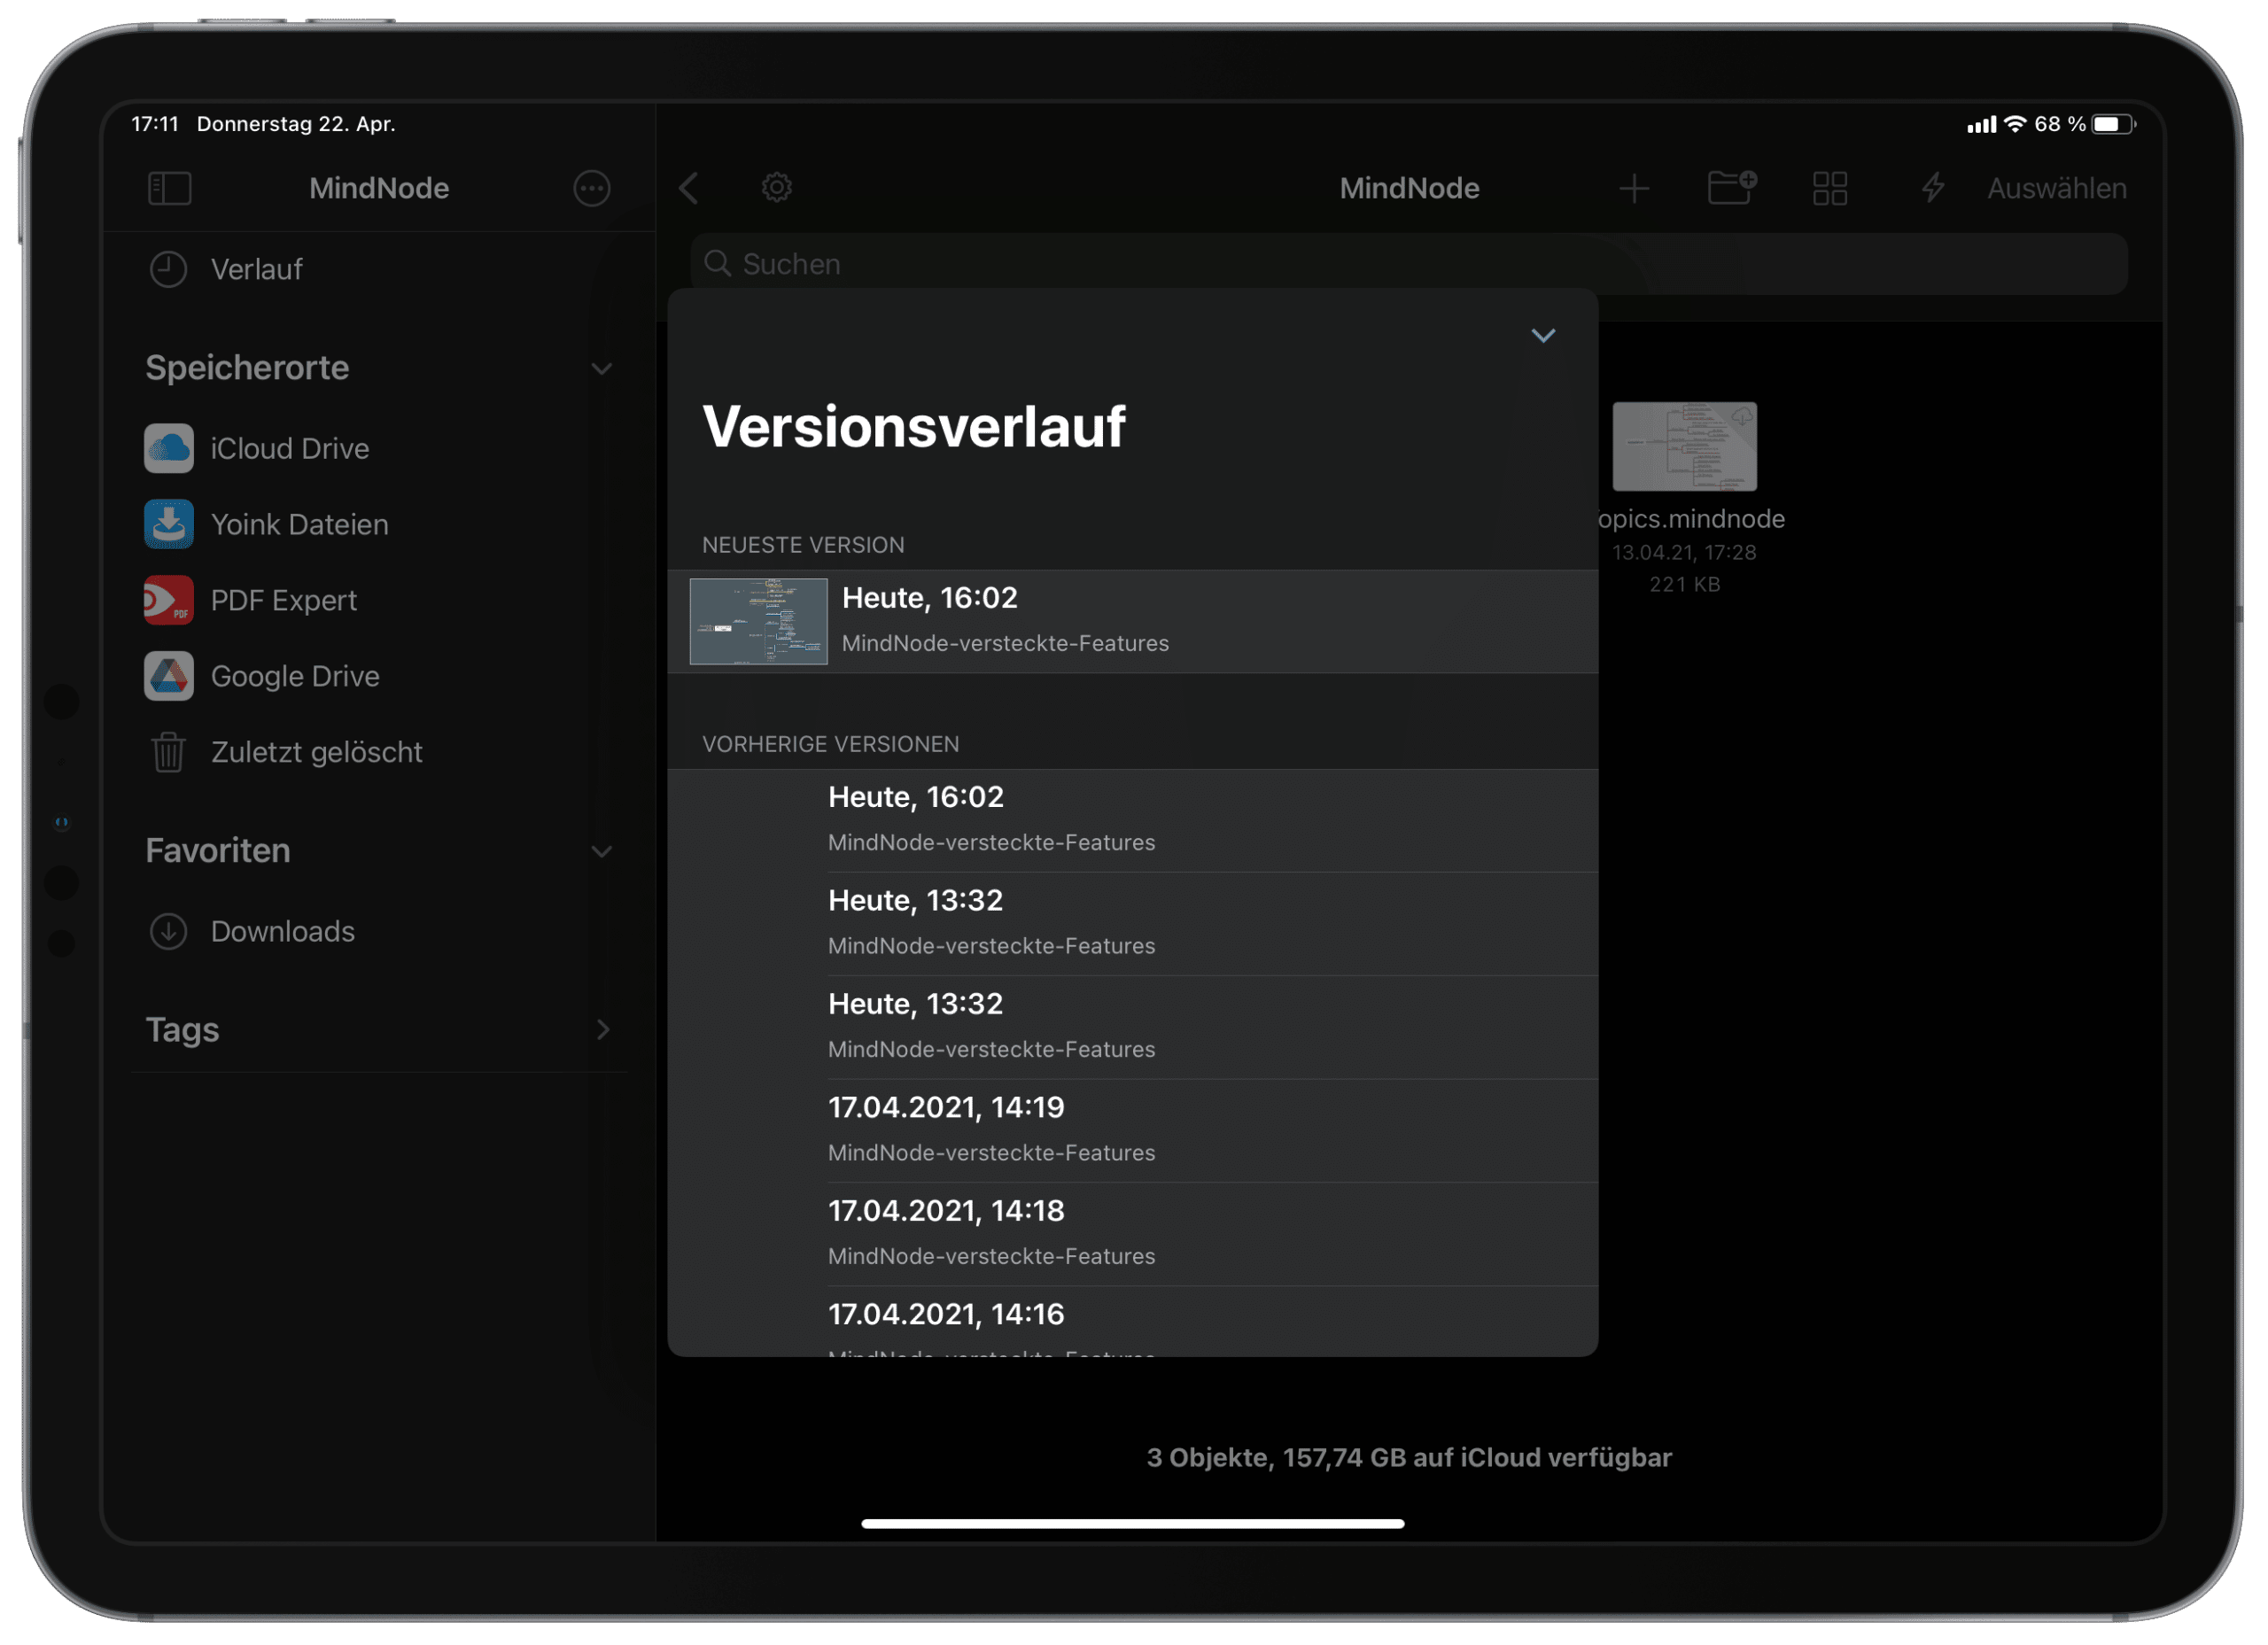The image size is (2268, 1645).
Task: Collapse the Favoriten section
Action: (x=601, y=852)
